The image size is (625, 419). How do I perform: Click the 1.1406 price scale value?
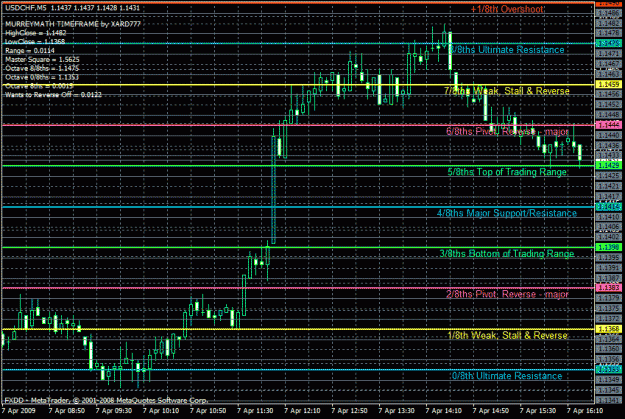(609, 227)
